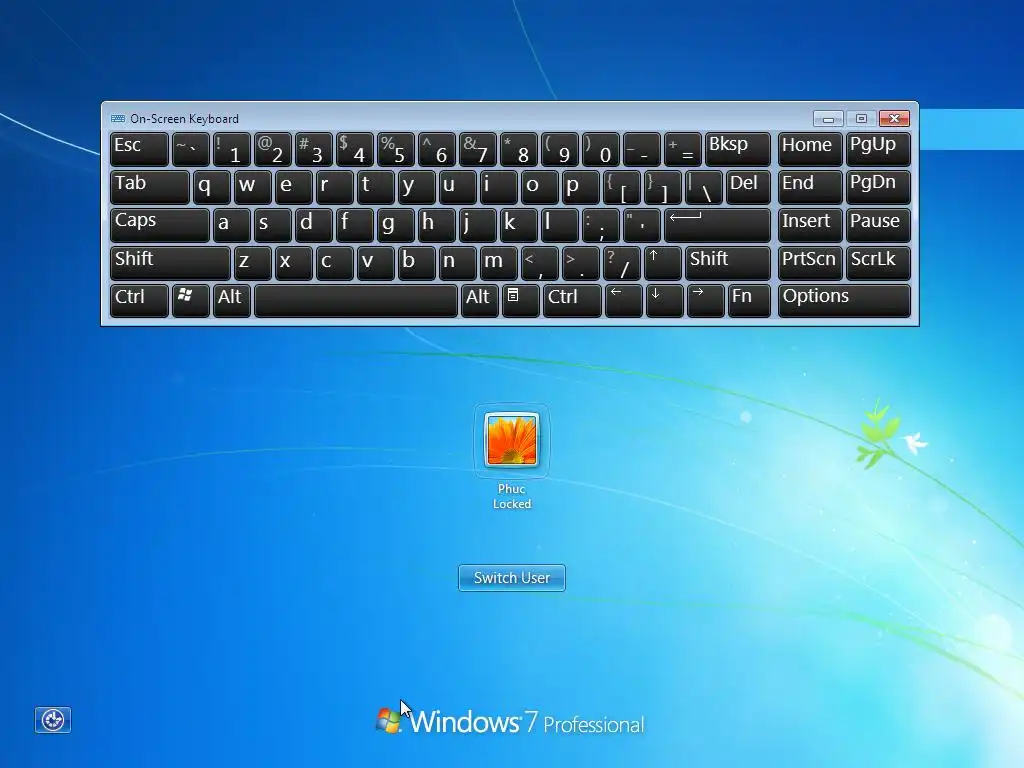1024x768 pixels.
Task: Click the letter m key
Action: pos(499,263)
